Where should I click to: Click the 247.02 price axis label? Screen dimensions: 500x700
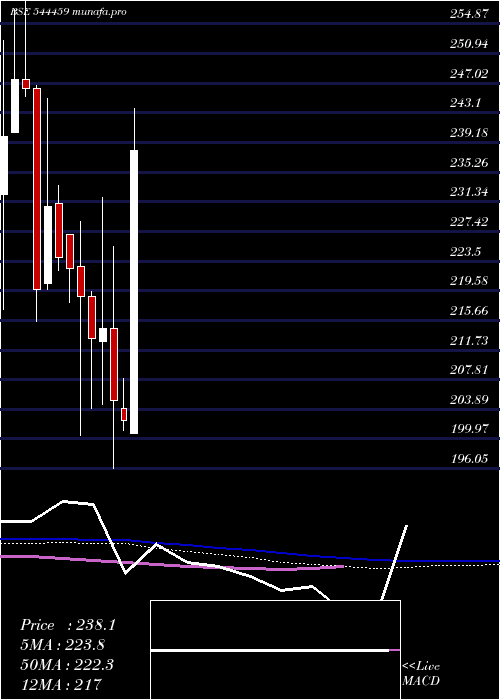[469, 74]
